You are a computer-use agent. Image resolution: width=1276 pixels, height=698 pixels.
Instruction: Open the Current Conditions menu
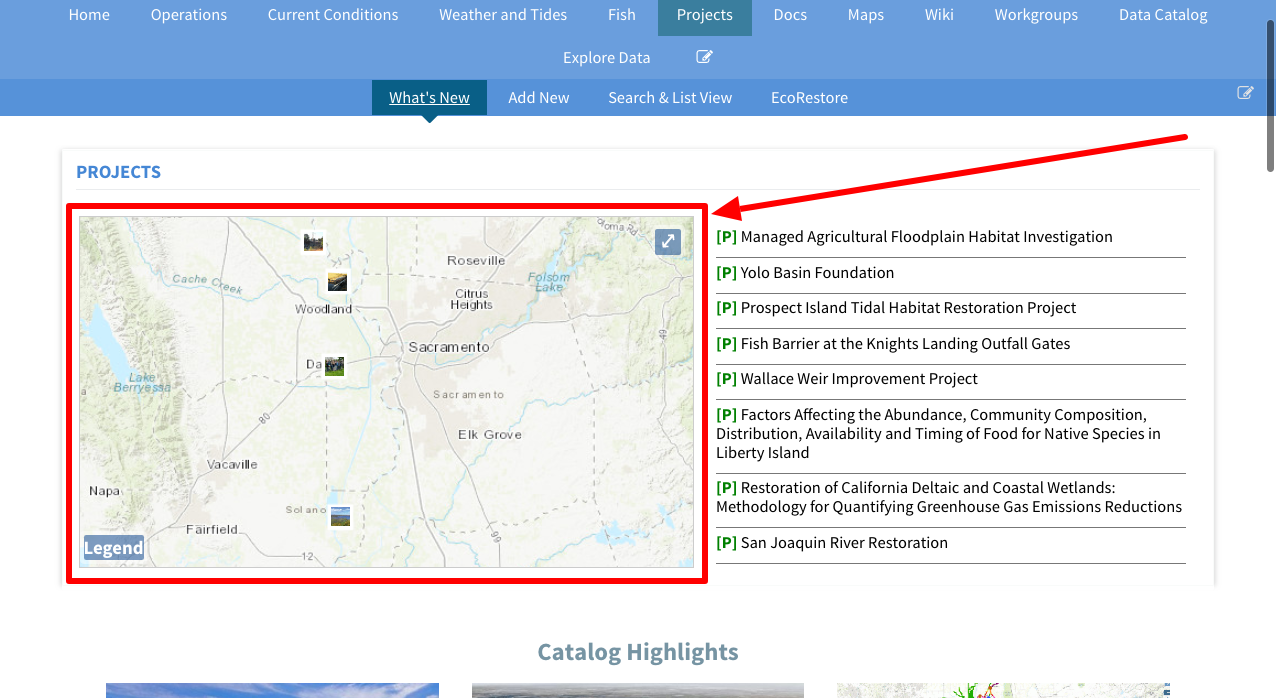332,15
